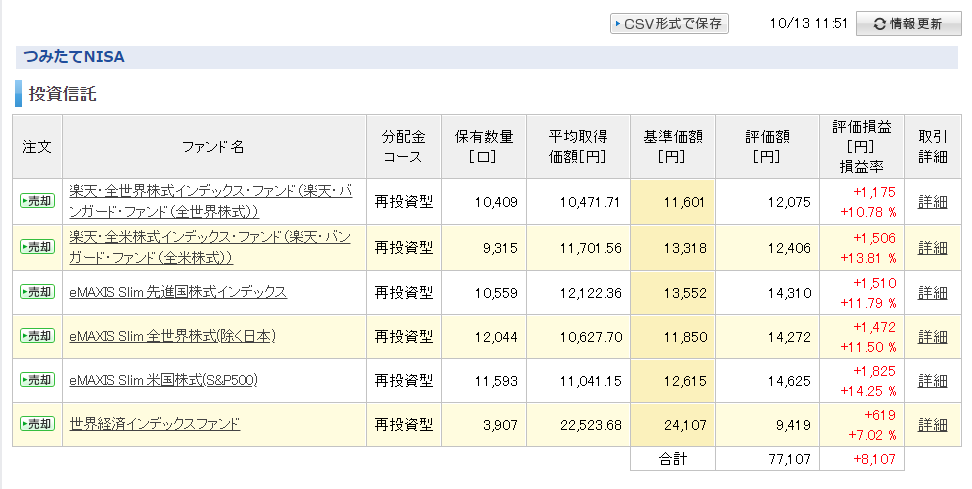Open 詳細 for the 世界経済インデックスファンド row
The height and width of the screenshot is (489, 972).
(932, 425)
